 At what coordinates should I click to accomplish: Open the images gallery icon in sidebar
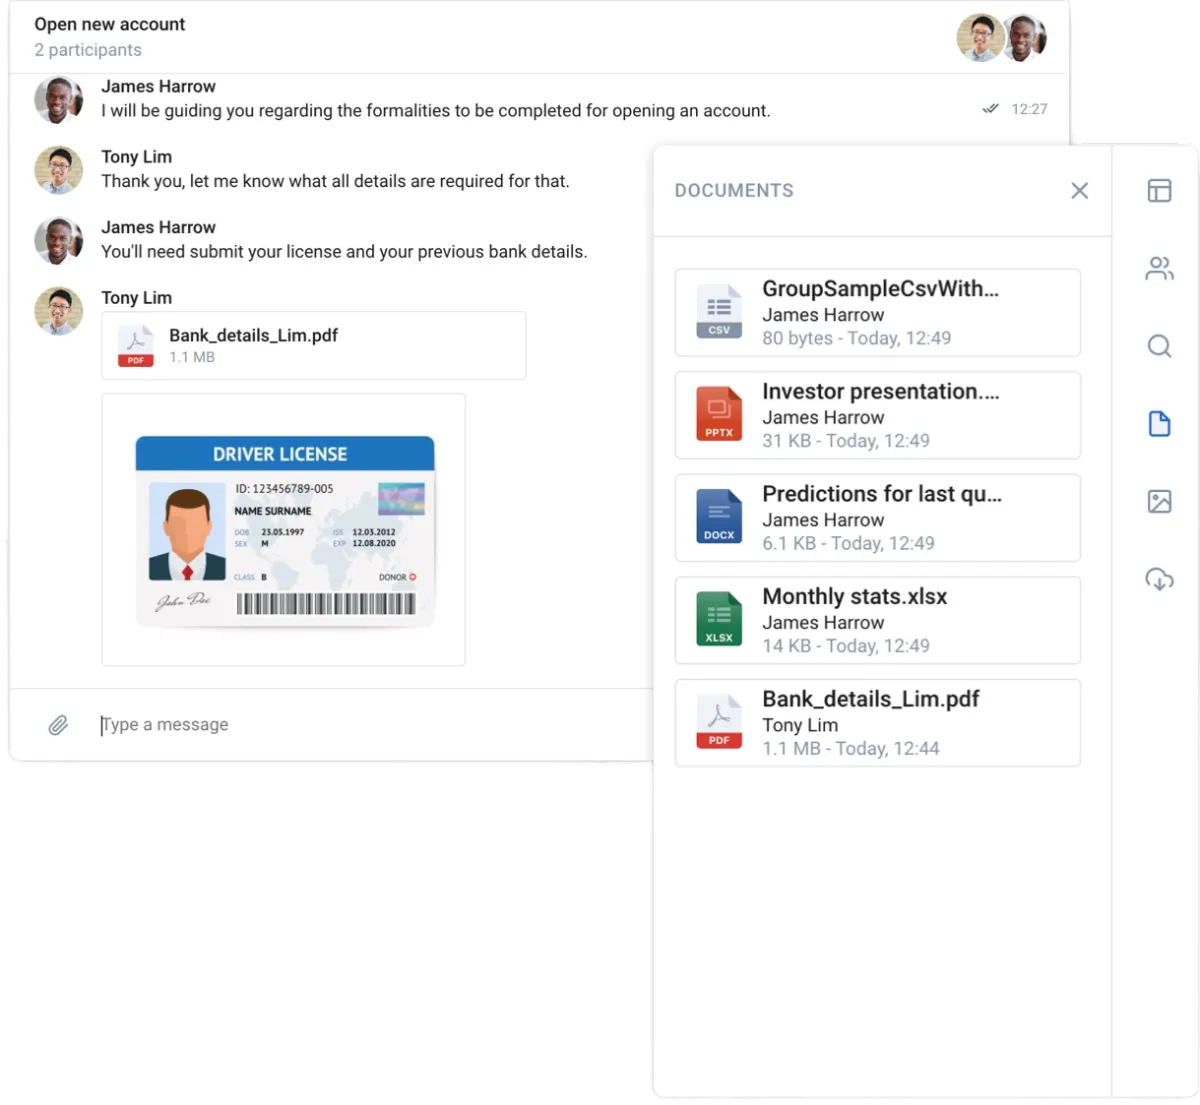[x=1159, y=502]
